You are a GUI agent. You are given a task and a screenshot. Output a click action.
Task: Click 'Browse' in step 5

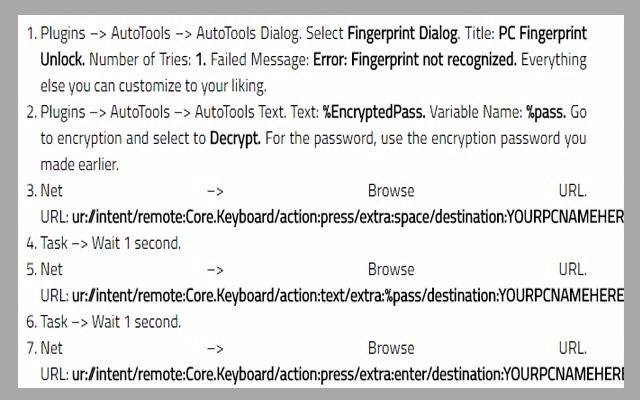pyautogui.click(x=391, y=270)
